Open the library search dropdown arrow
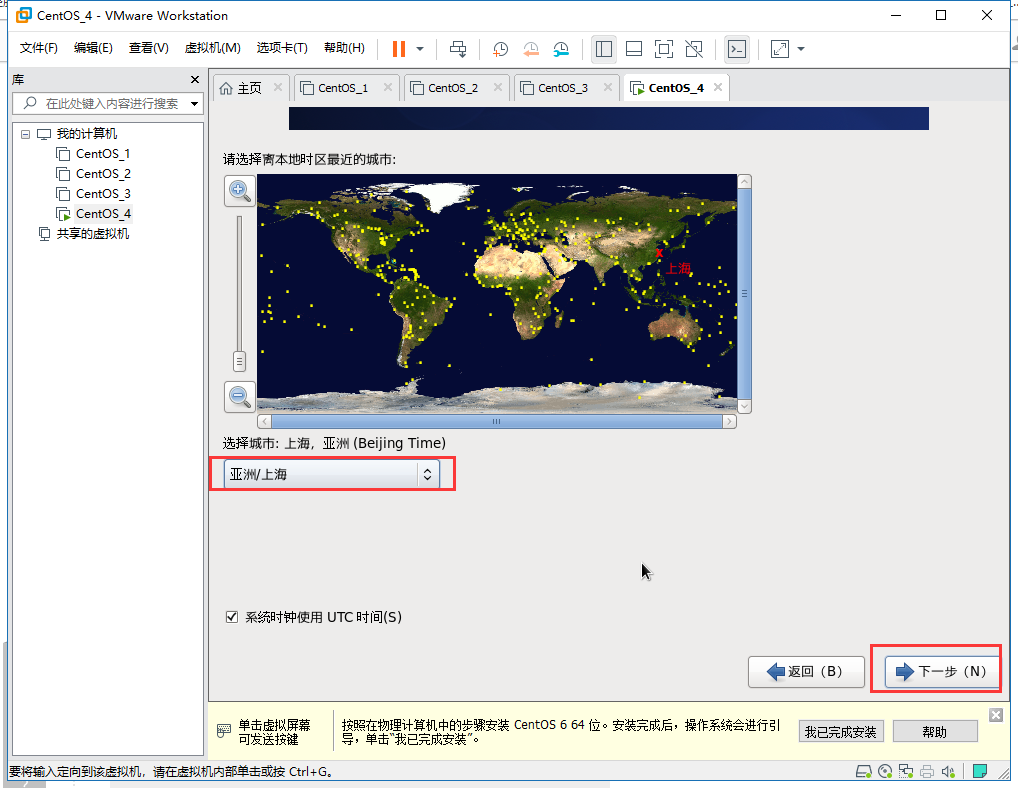1018x788 pixels. pyautogui.click(x=194, y=104)
